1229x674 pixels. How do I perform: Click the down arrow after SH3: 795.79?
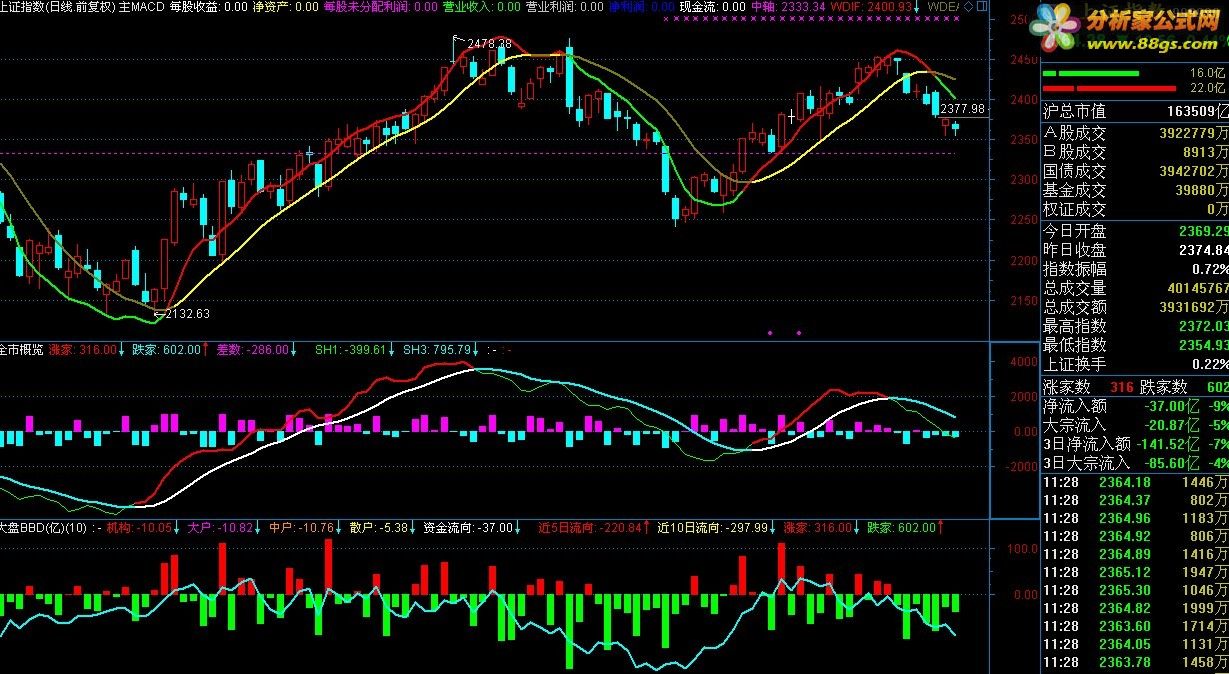[475, 349]
